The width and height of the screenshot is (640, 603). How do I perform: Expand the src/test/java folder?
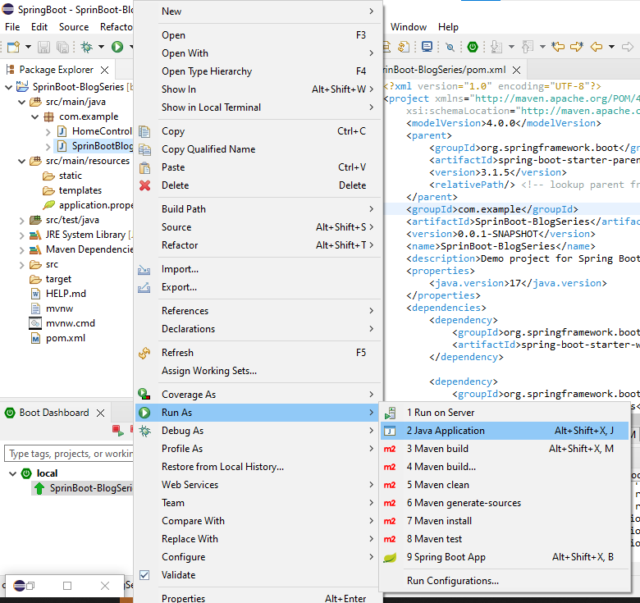point(22,220)
